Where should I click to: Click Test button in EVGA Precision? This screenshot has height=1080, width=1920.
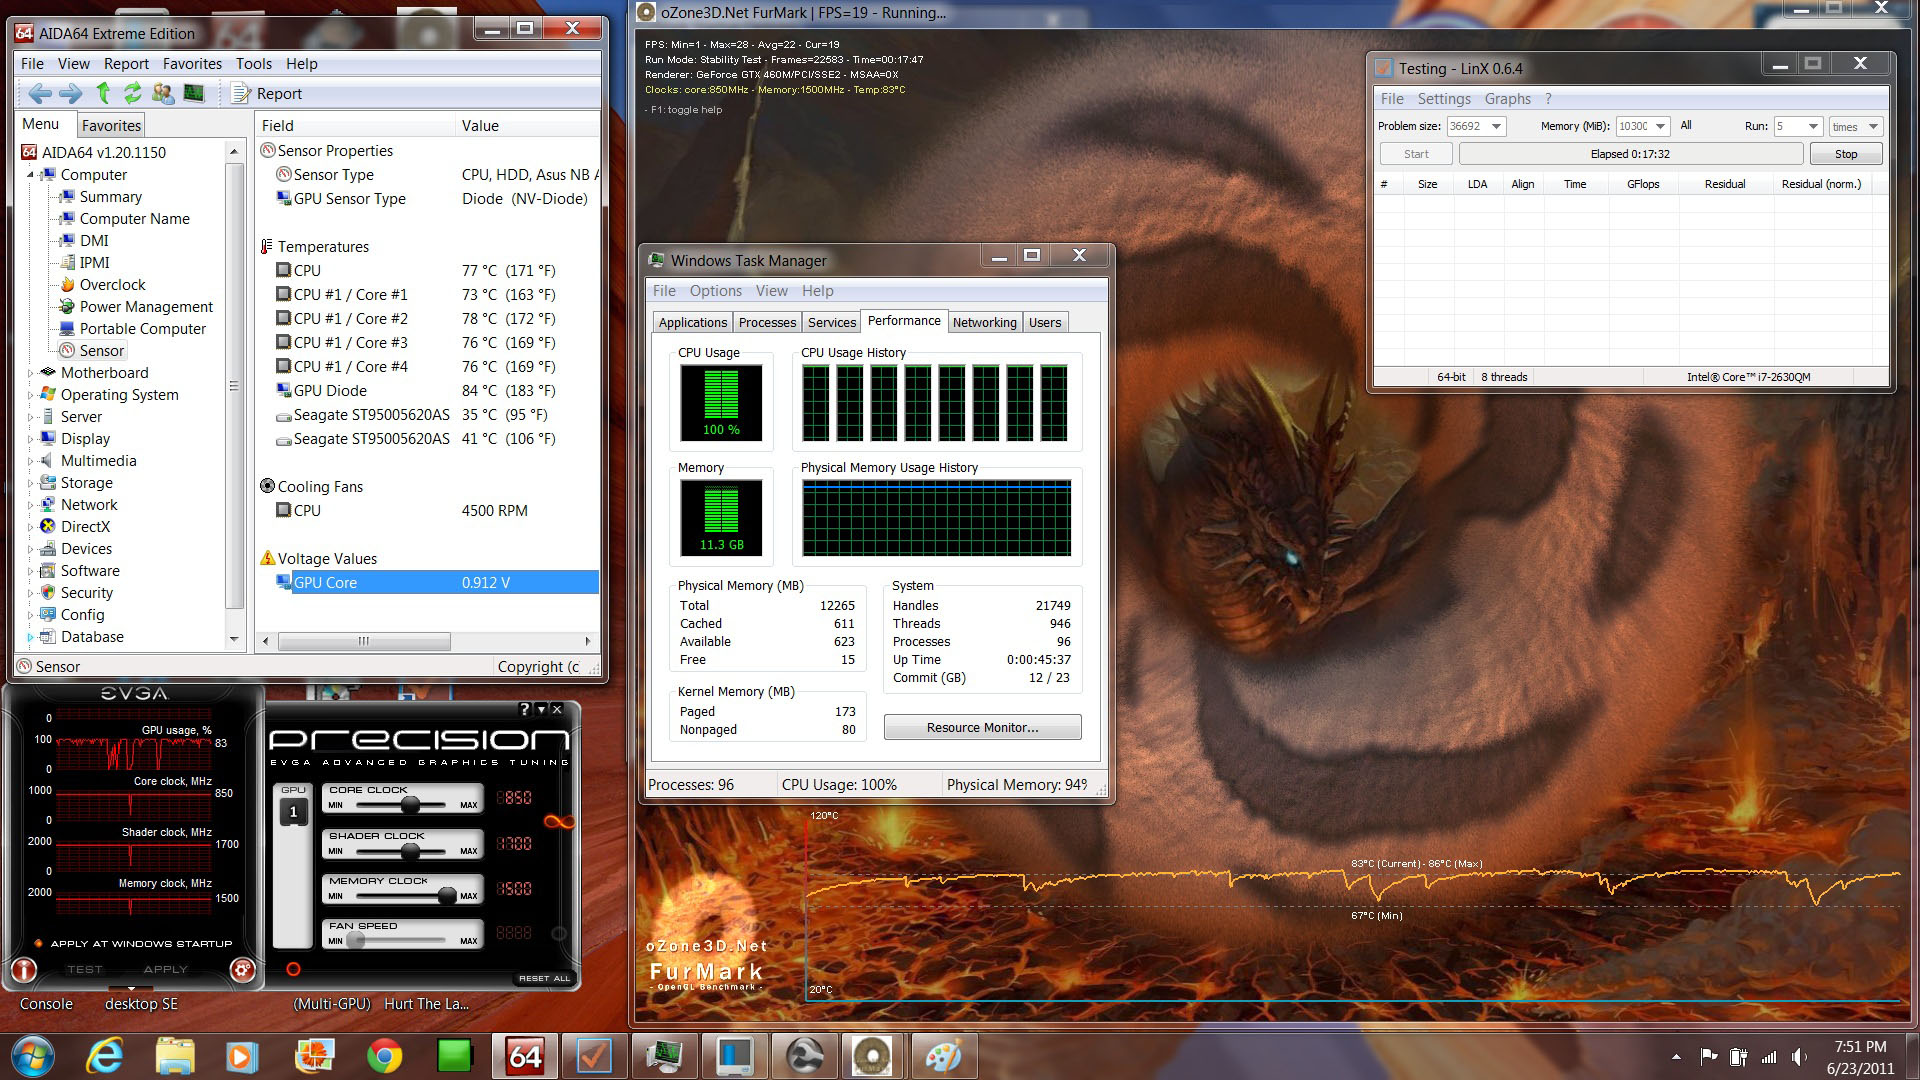tap(85, 969)
